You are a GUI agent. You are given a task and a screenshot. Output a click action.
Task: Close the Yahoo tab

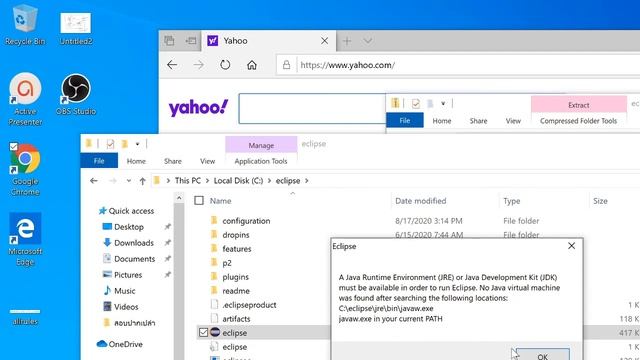[324, 41]
